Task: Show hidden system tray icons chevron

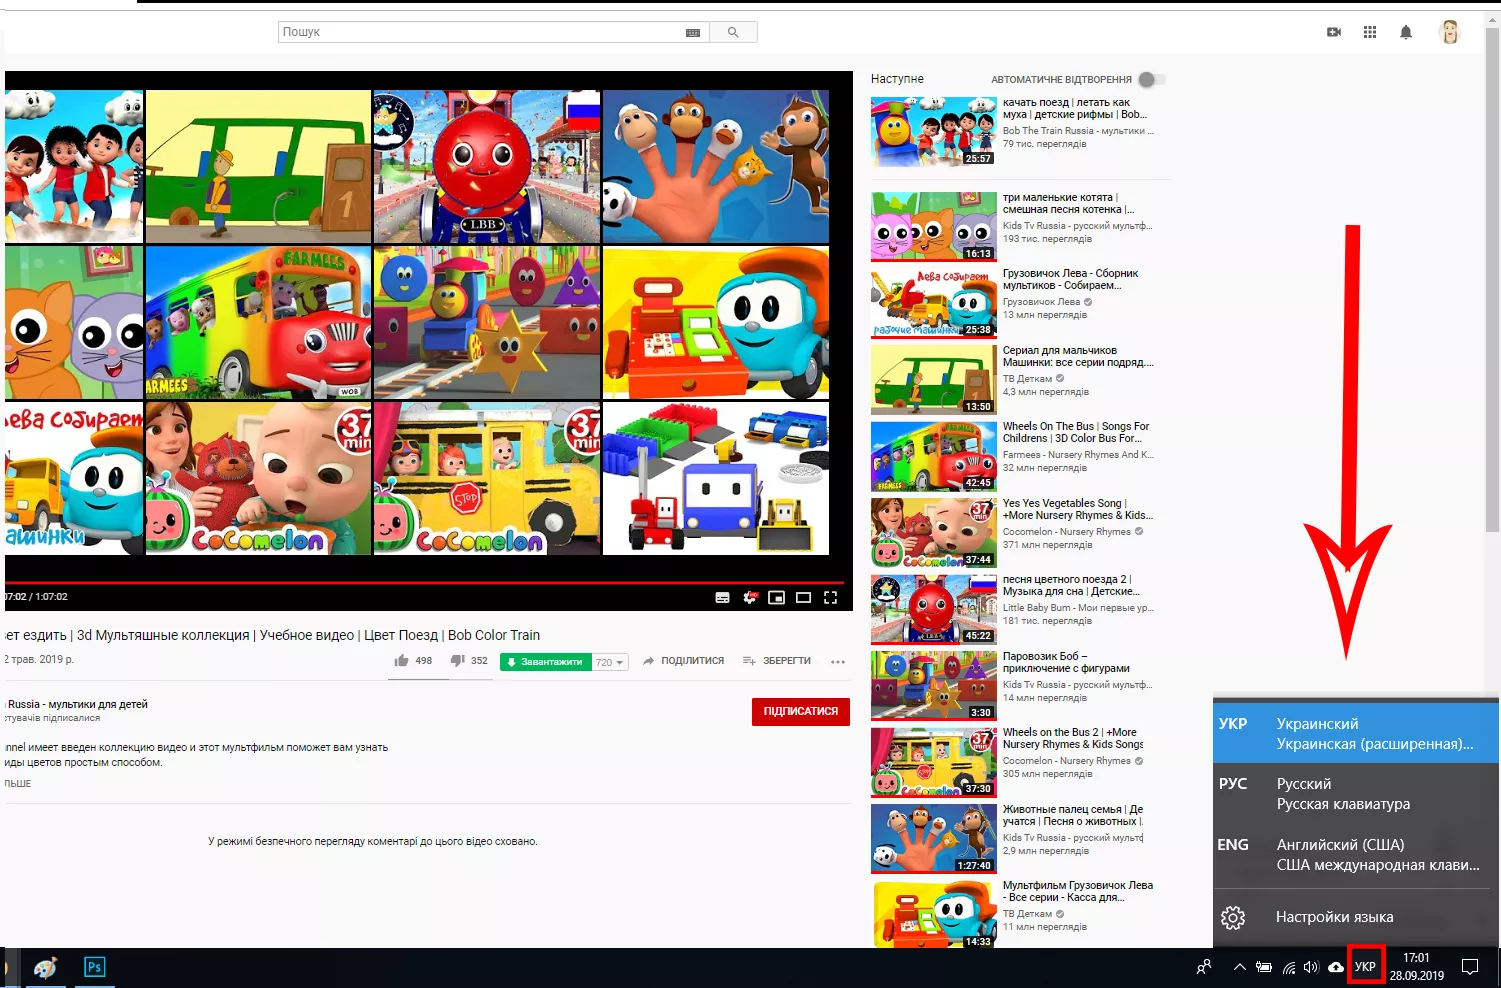Action: click(x=1240, y=967)
